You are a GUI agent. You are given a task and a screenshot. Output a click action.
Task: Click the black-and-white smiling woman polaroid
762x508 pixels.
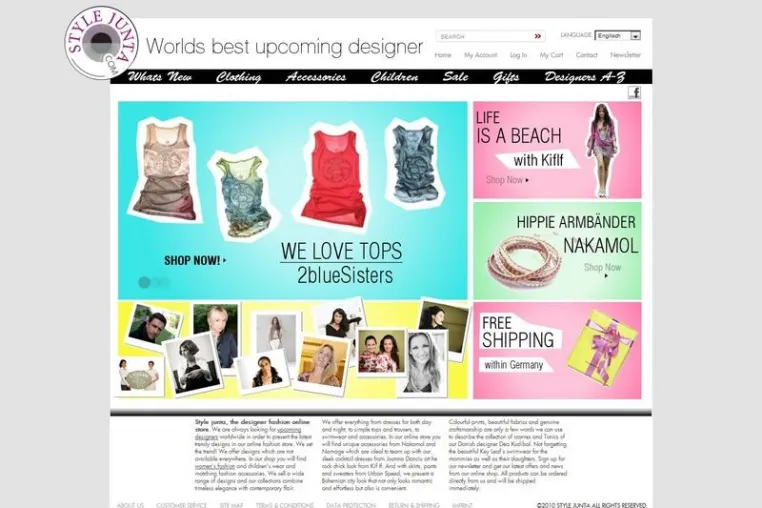click(x=424, y=362)
